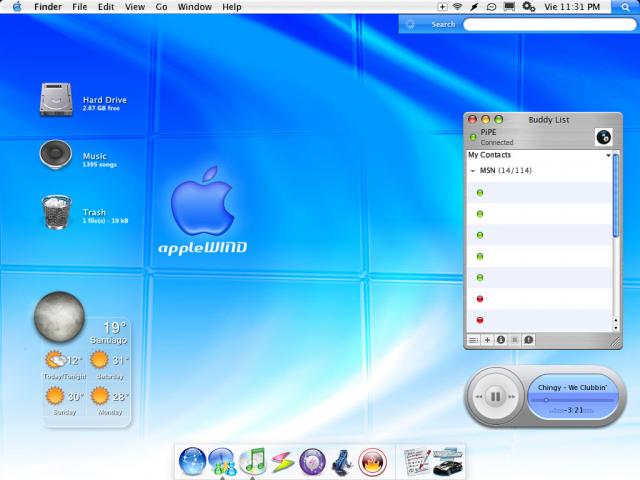The image size is (640, 480).
Task: Open the blue figure dock icon
Action: coord(342,462)
